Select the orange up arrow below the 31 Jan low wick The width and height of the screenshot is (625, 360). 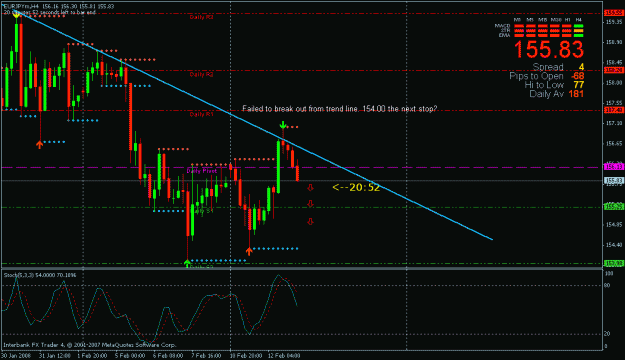pyautogui.click(x=39, y=144)
